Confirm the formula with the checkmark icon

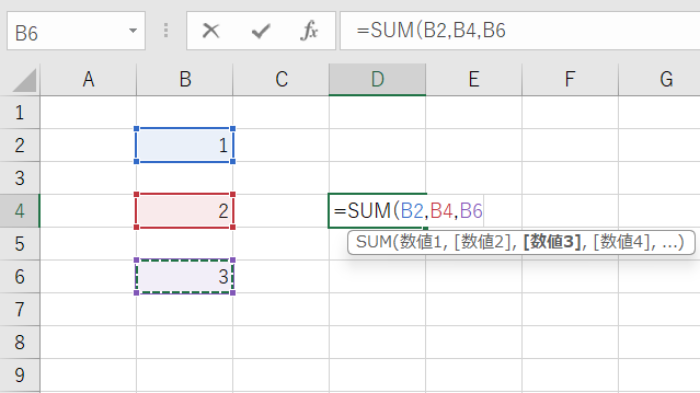[x=261, y=31]
